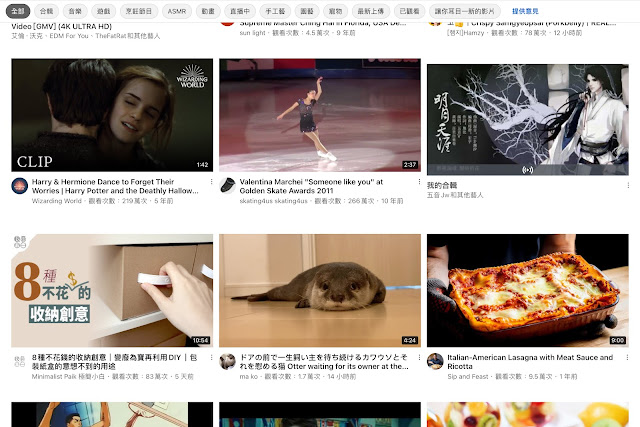
Task: Play the figure skating video thumbnail
Action: pyautogui.click(x=320, y=115)
